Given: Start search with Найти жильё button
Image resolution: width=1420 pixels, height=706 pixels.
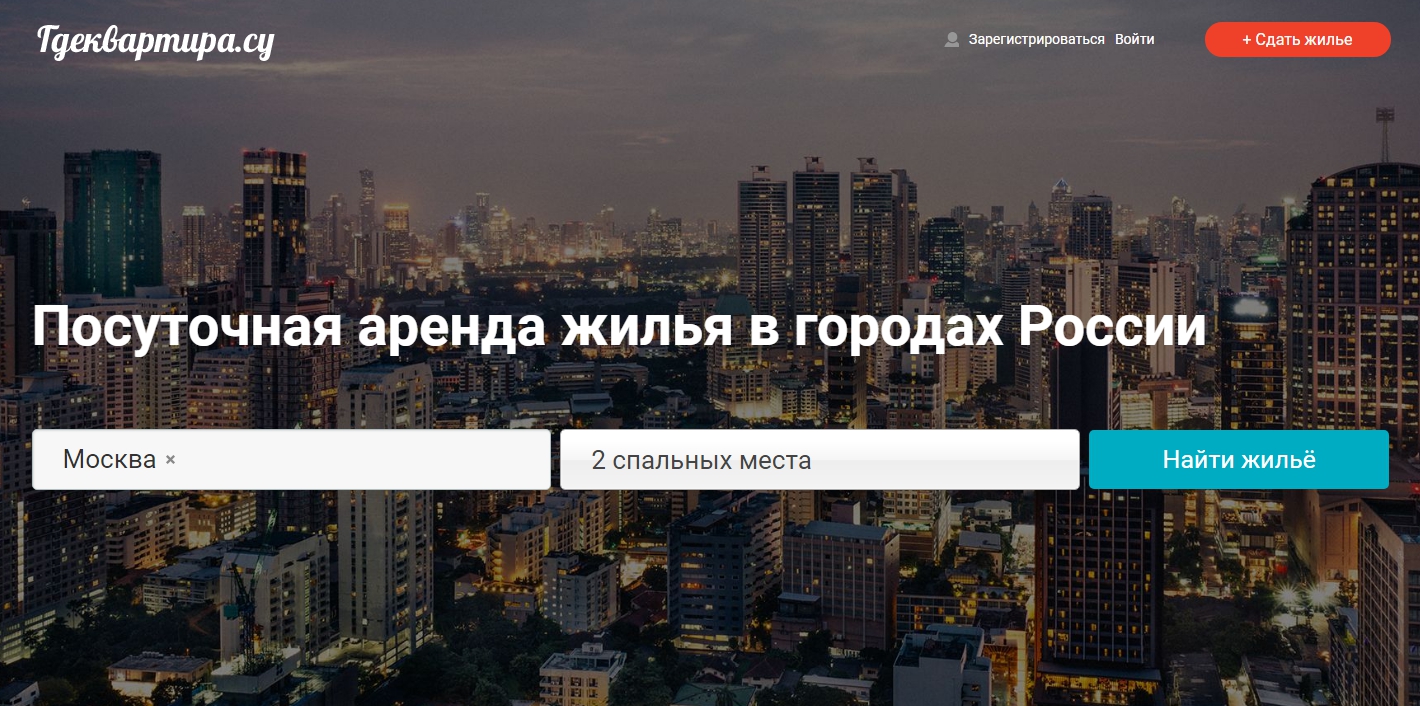Looking at the screenshot, I should [x=1239, y=460].
